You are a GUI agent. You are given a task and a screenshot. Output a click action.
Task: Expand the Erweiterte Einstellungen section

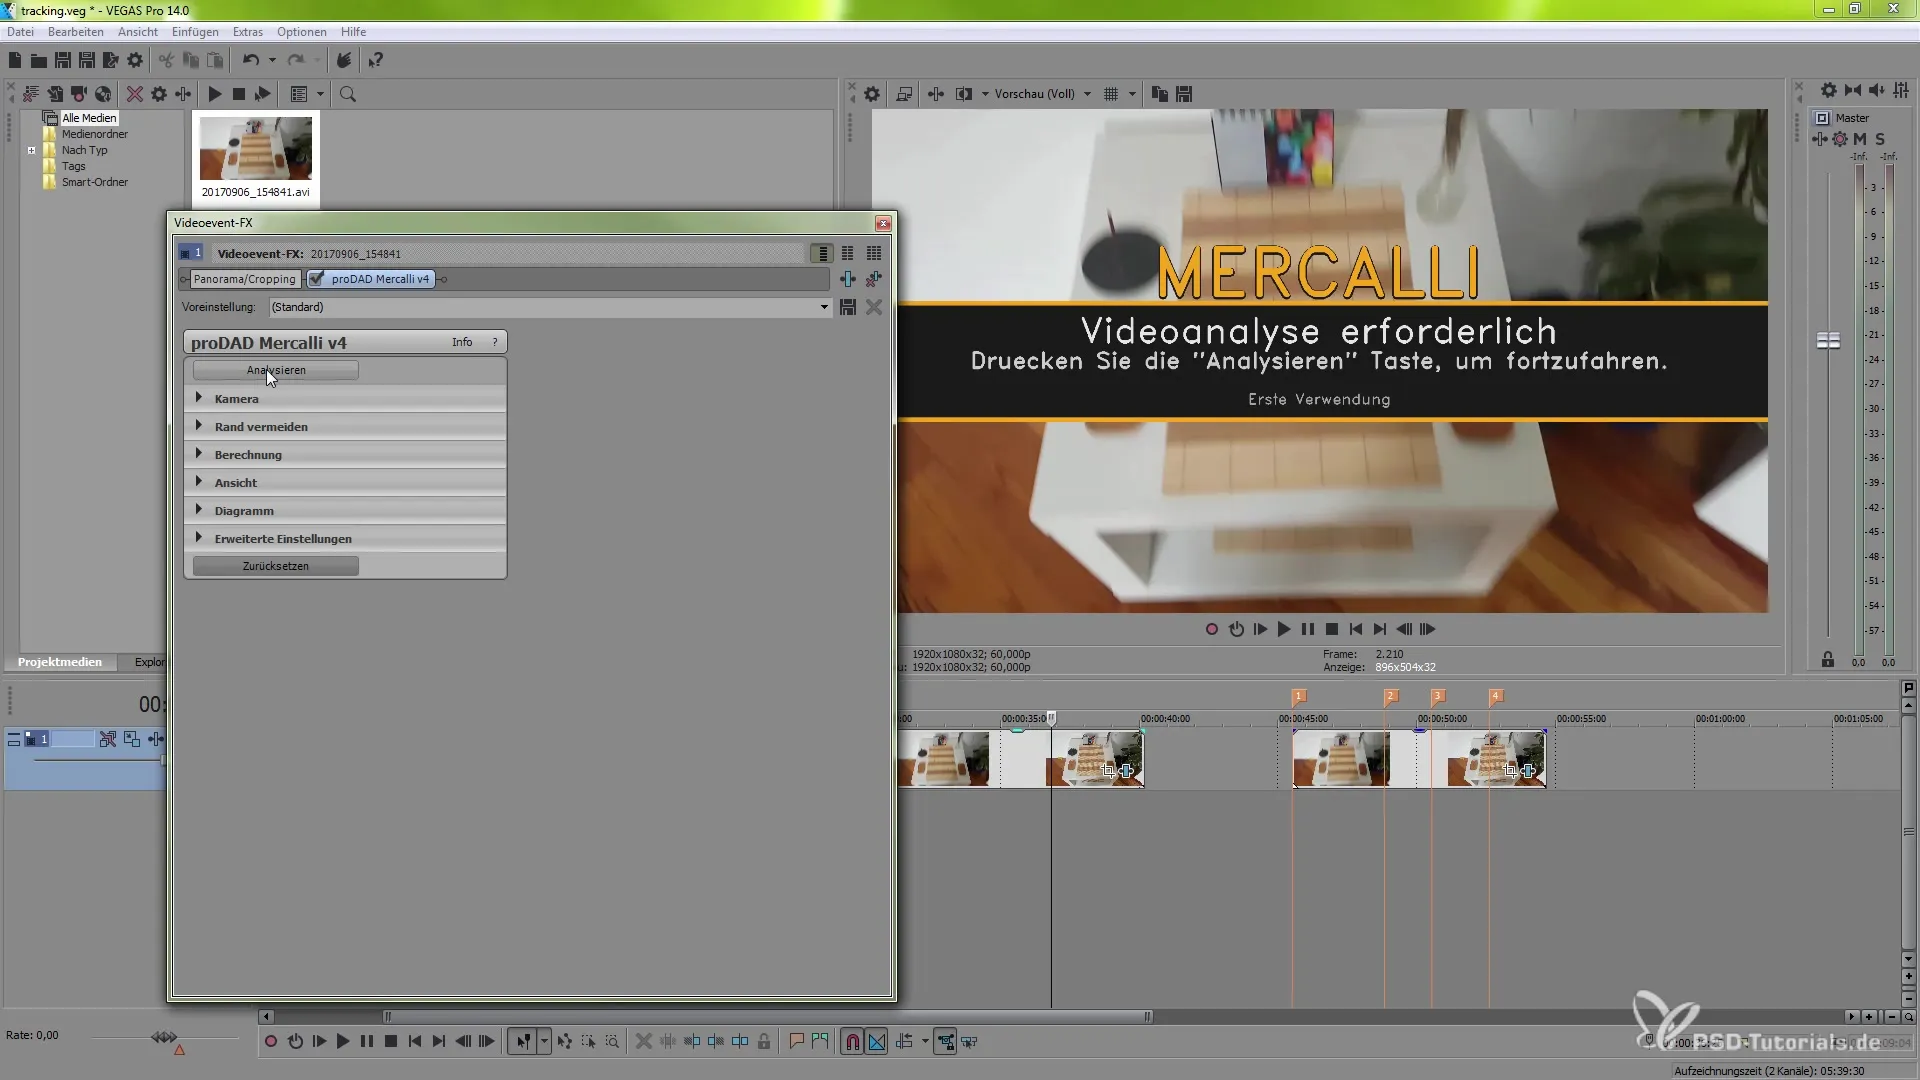tap(345, 538)
